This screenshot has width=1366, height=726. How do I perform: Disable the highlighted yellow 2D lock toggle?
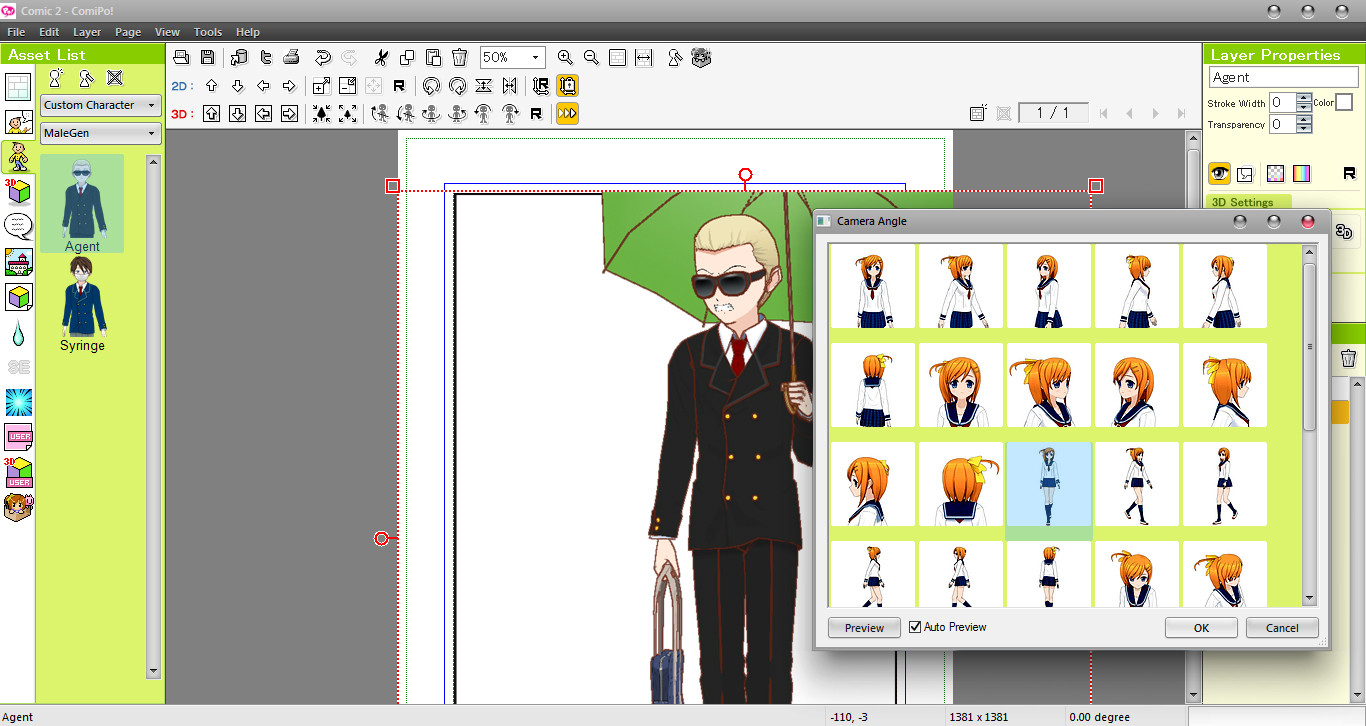[567, 85]
